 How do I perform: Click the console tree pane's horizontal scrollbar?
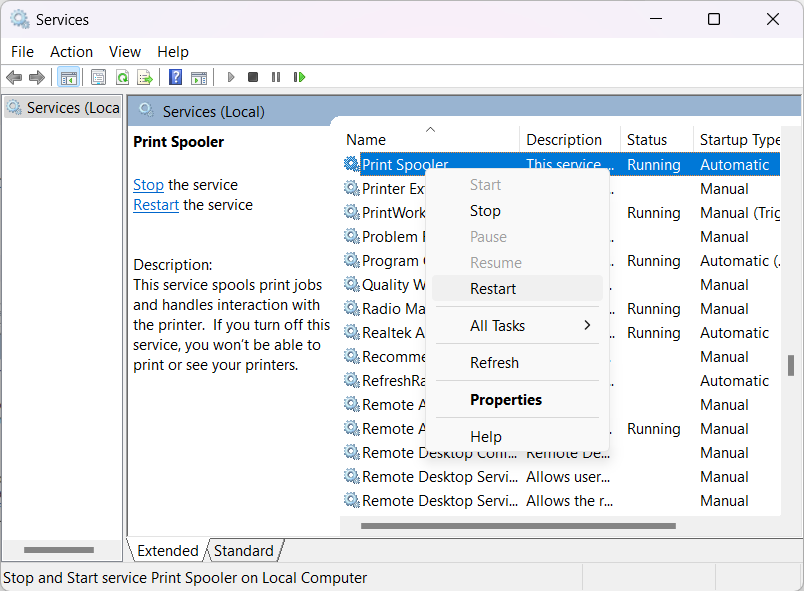click(x=59, y=550)
